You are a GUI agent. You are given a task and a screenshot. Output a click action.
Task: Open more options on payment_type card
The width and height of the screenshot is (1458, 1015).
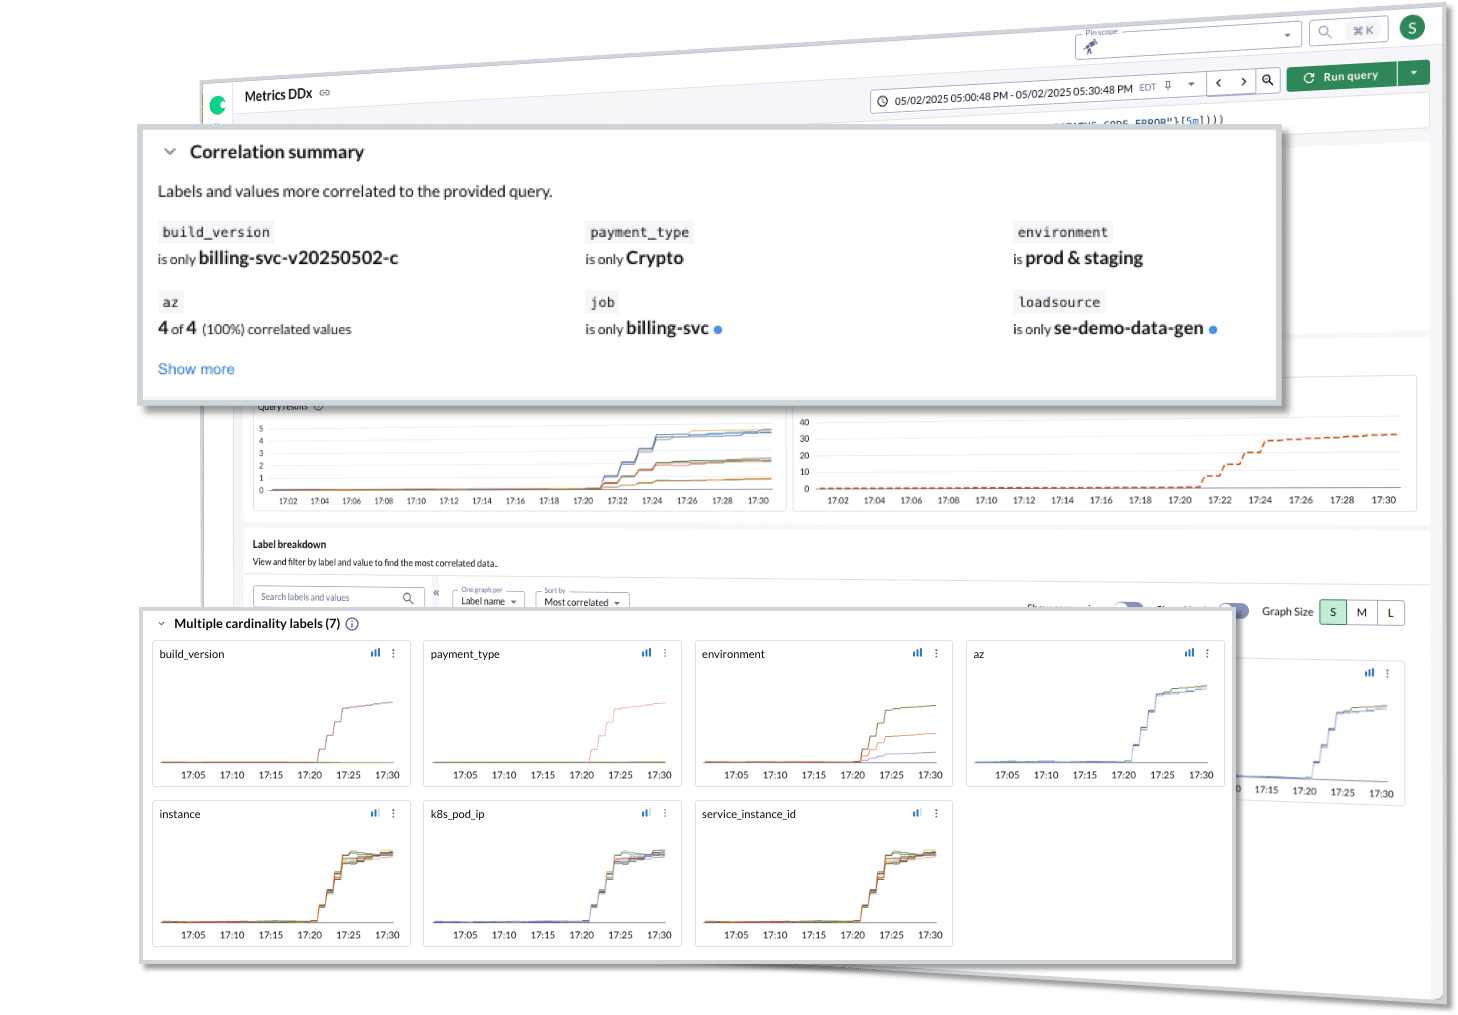click(x=665, y=653)
